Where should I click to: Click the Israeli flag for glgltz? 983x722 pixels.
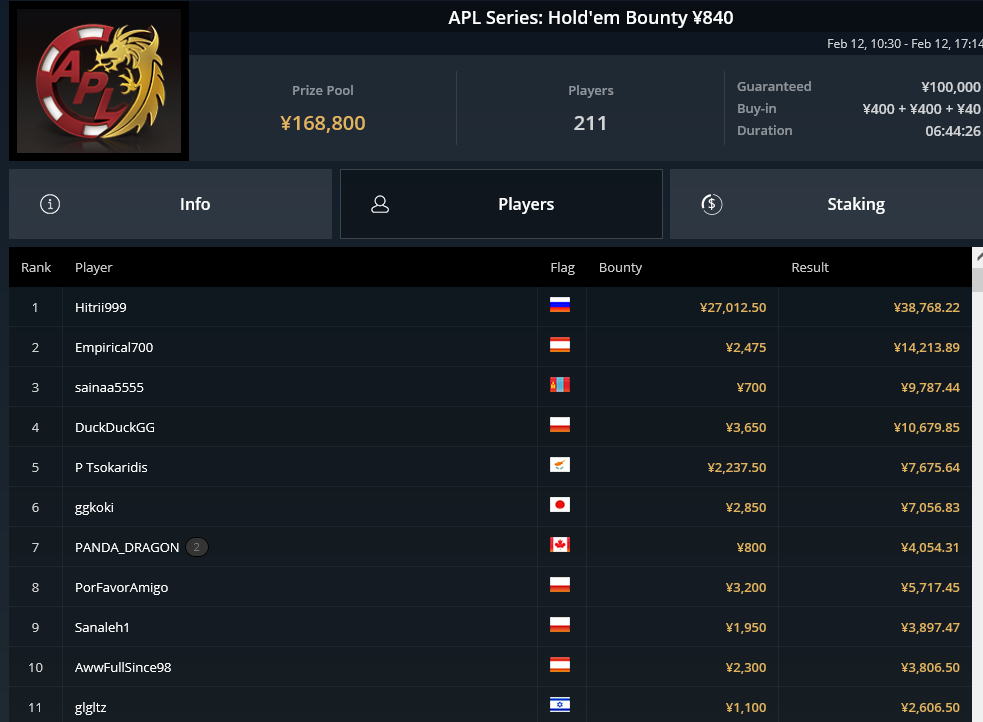[x=560, y=705]
